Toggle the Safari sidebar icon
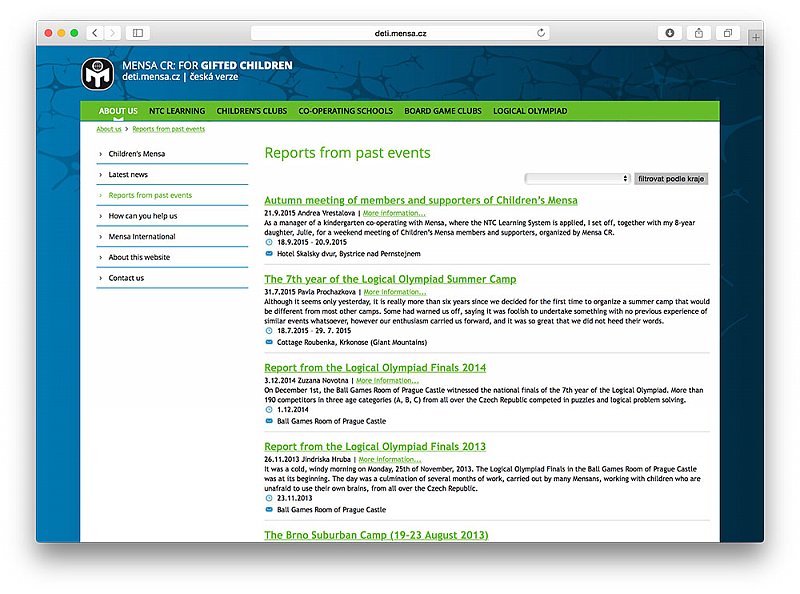The height and width of the screenshot is (594, 800). click(x=139, y=33)
